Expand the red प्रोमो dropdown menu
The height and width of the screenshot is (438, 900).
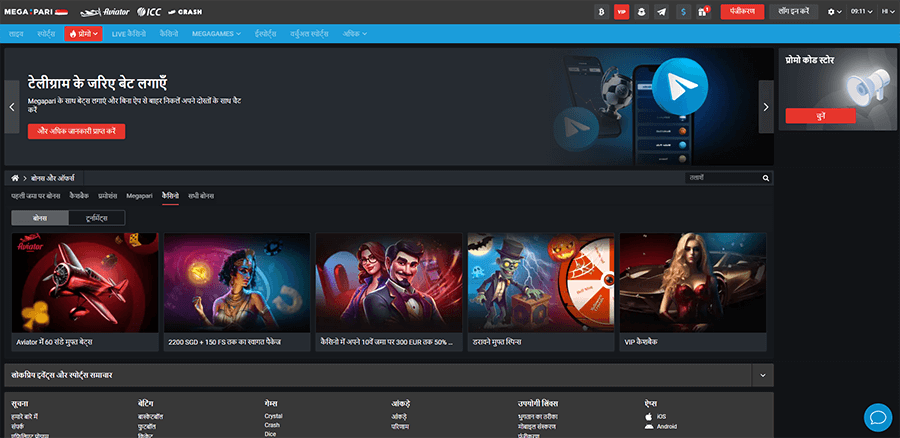point(83,34)
